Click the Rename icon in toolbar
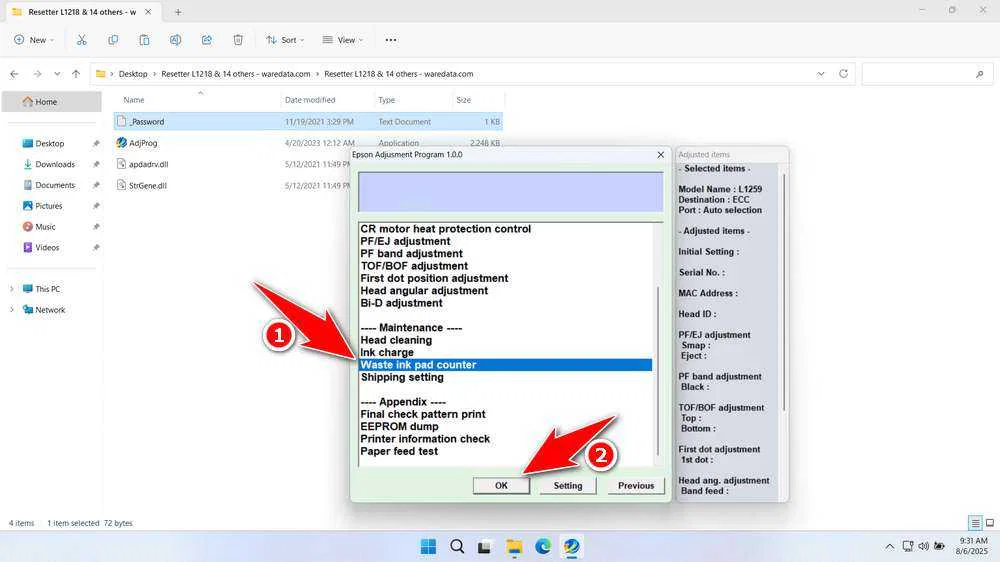 coord(175,40)
